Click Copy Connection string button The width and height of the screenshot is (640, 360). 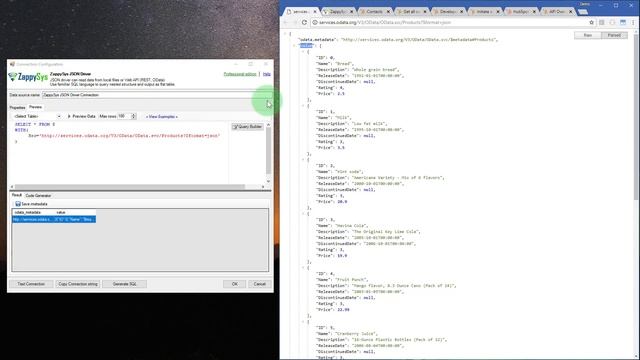click(x=78, y=284)
